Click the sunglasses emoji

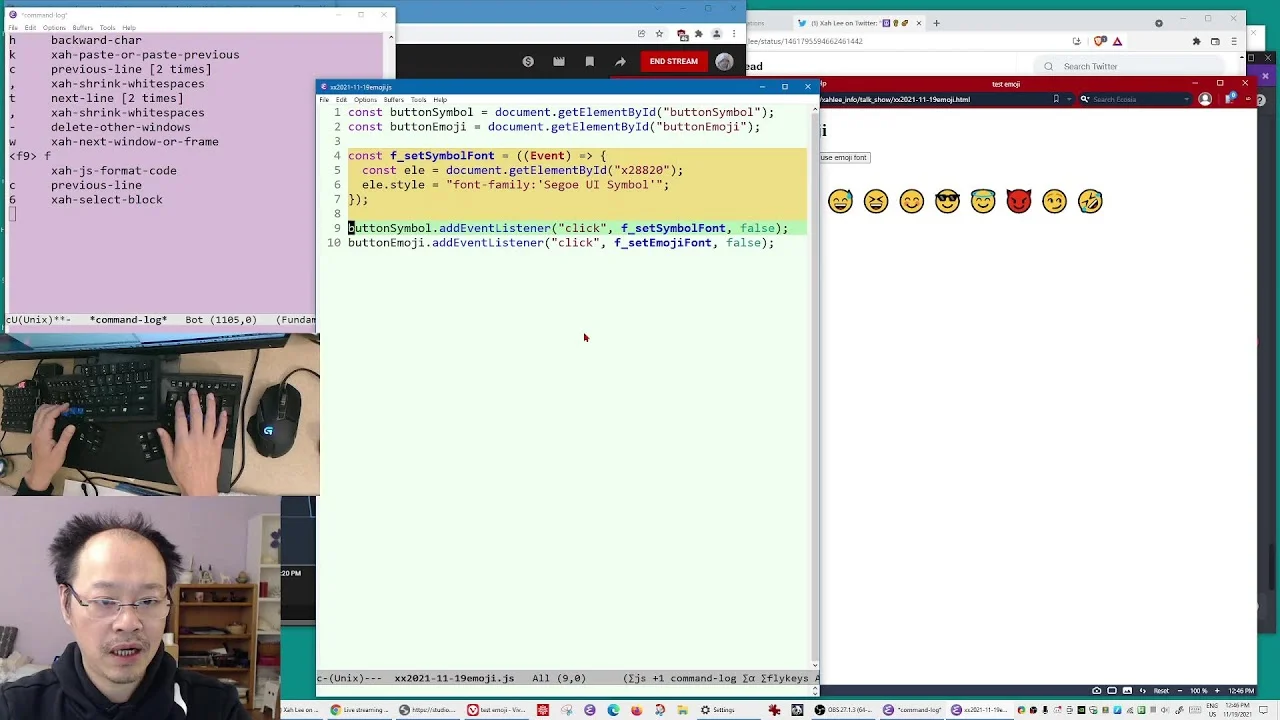(947, 202)
